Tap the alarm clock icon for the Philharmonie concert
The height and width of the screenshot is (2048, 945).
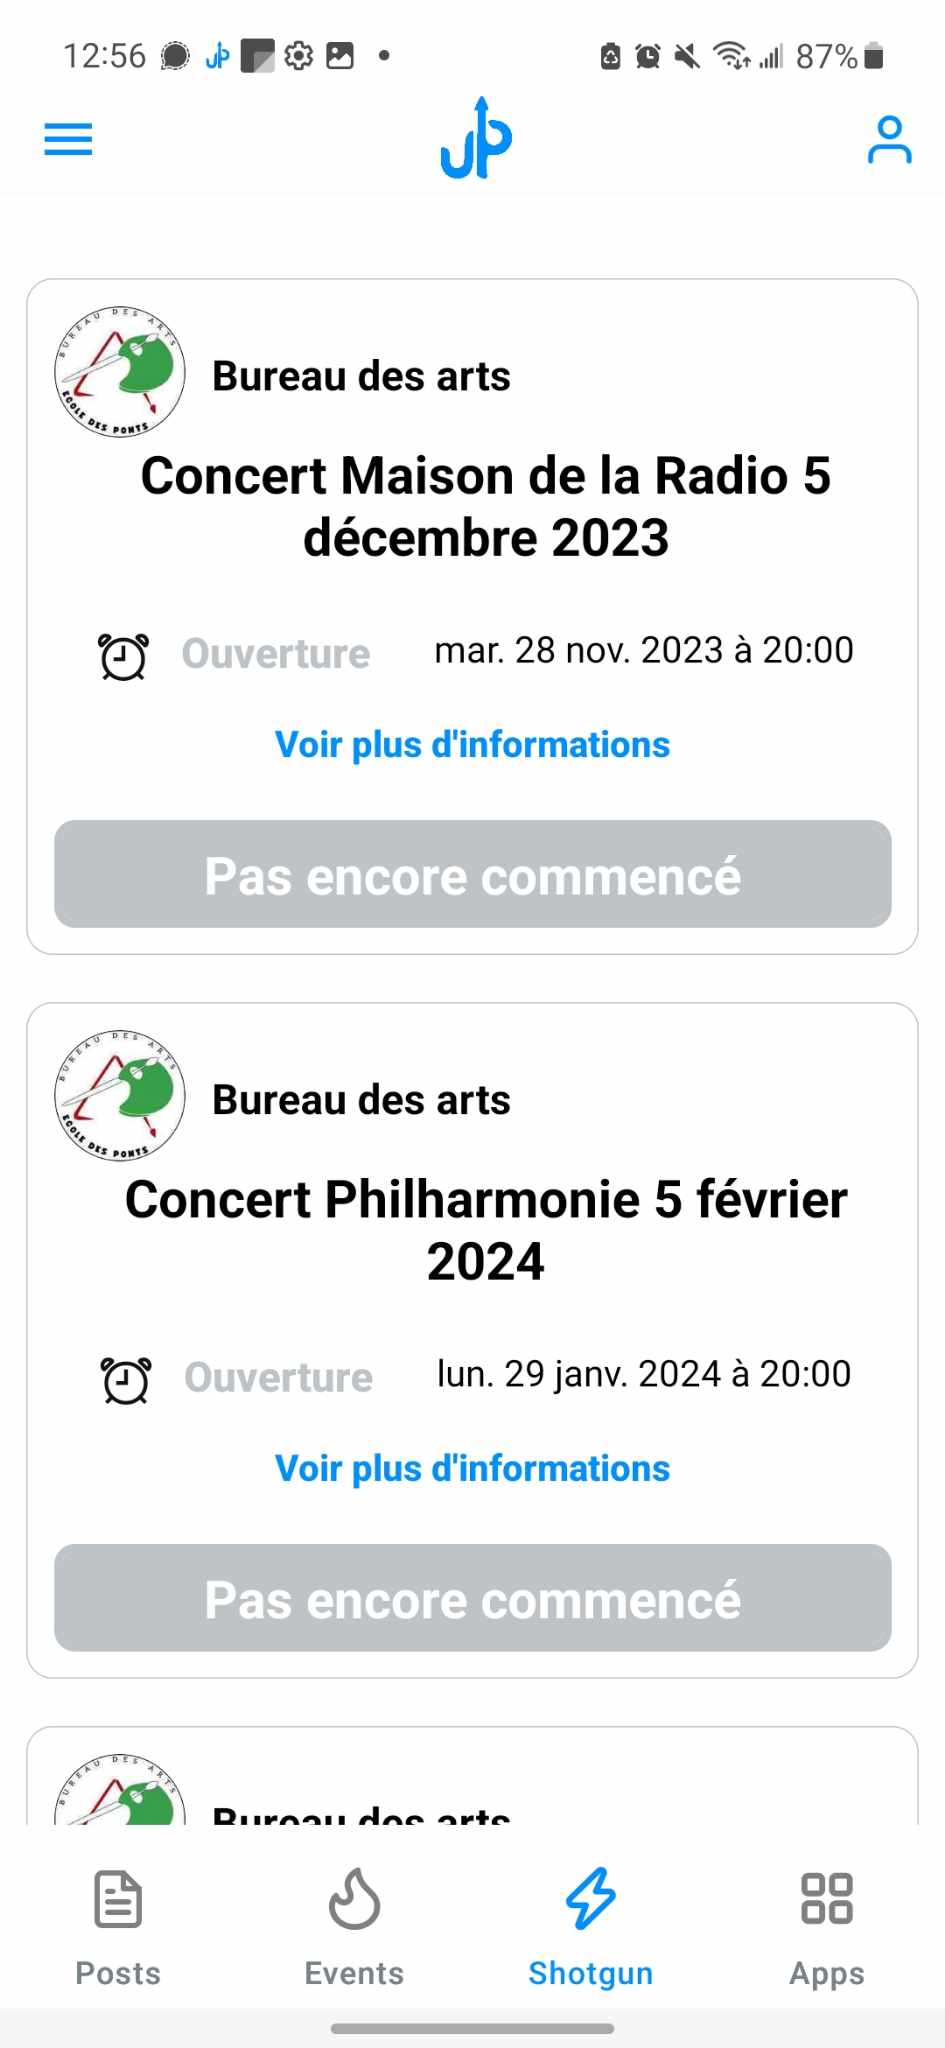coord(126,1380)
